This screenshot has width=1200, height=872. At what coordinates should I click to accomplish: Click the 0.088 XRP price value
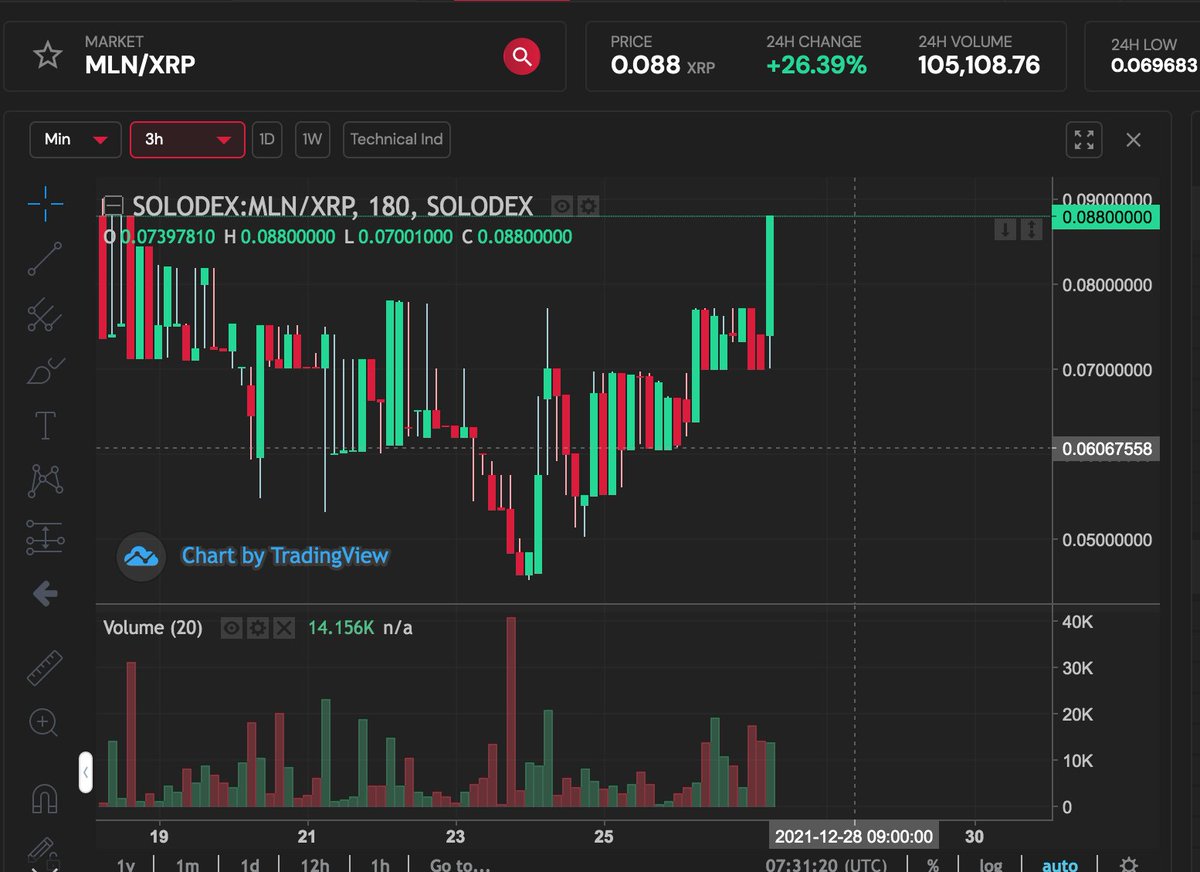pos(664,66)
